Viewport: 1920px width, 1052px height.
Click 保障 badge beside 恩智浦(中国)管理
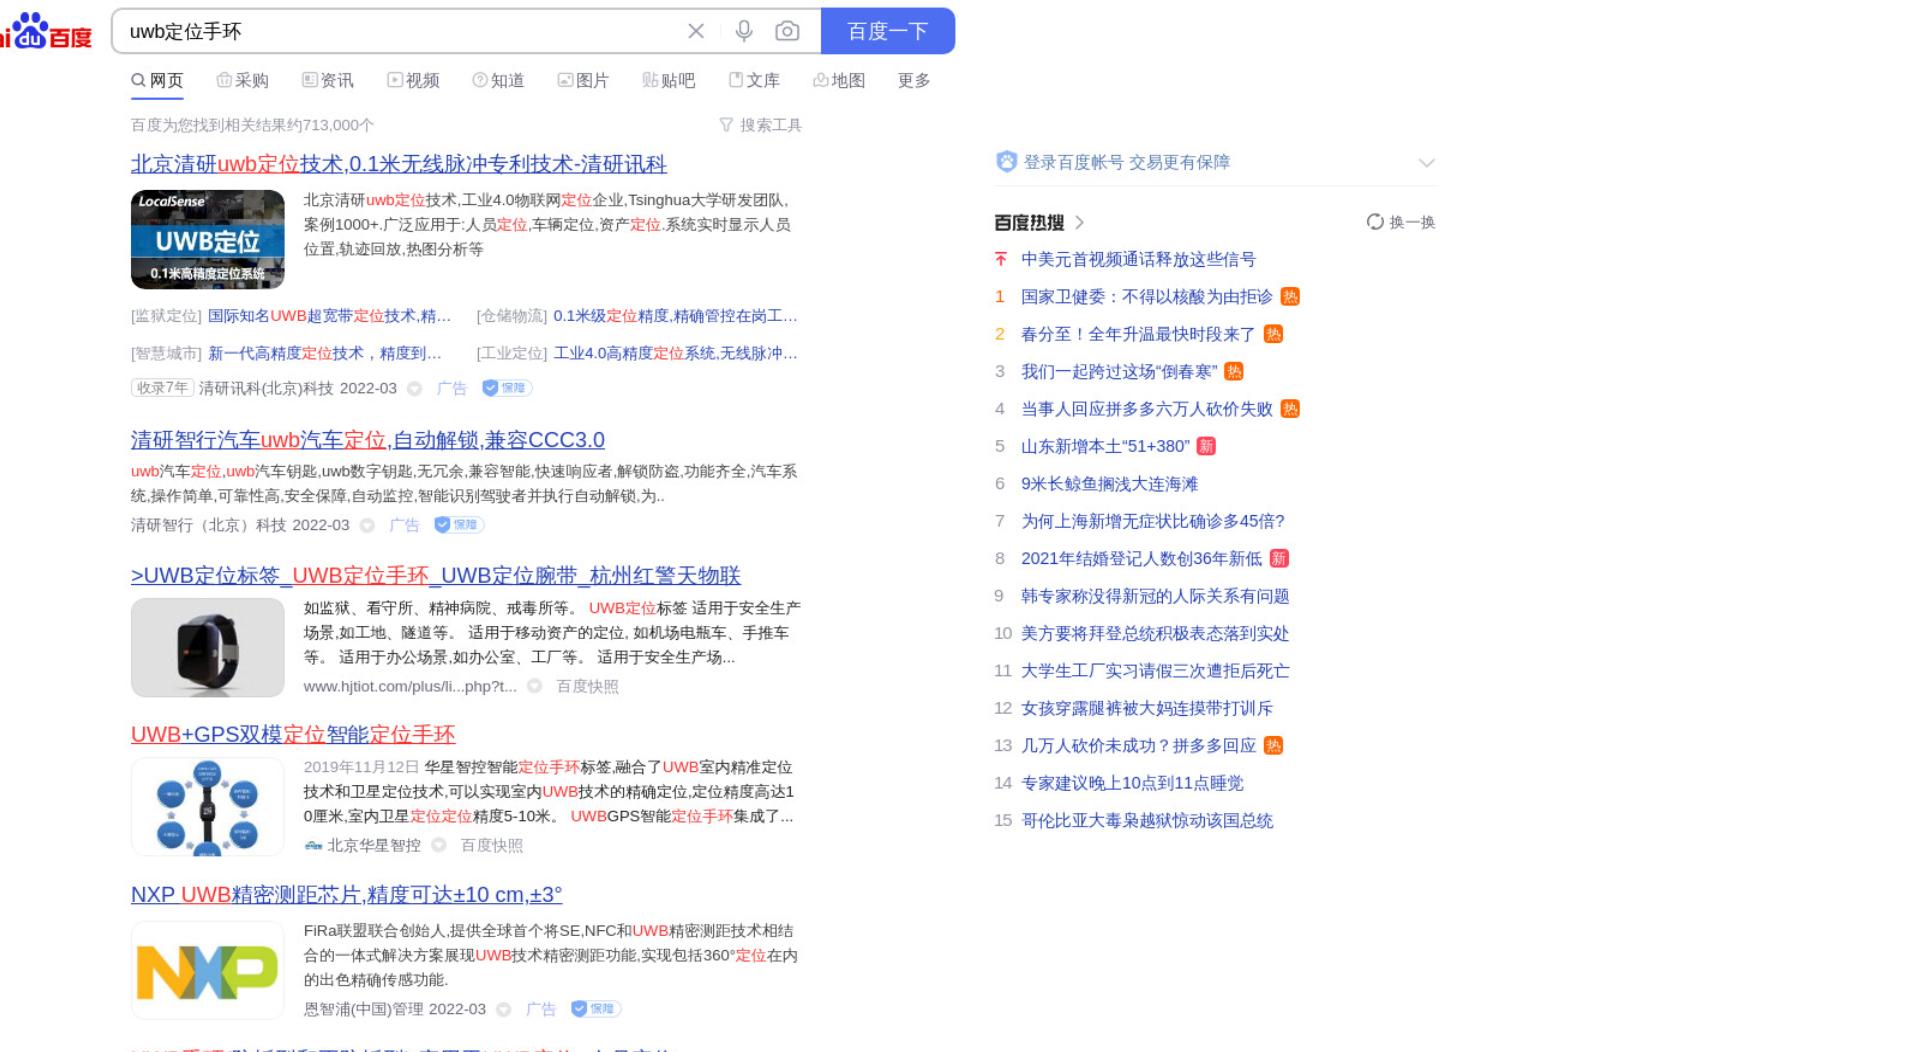596,1009
